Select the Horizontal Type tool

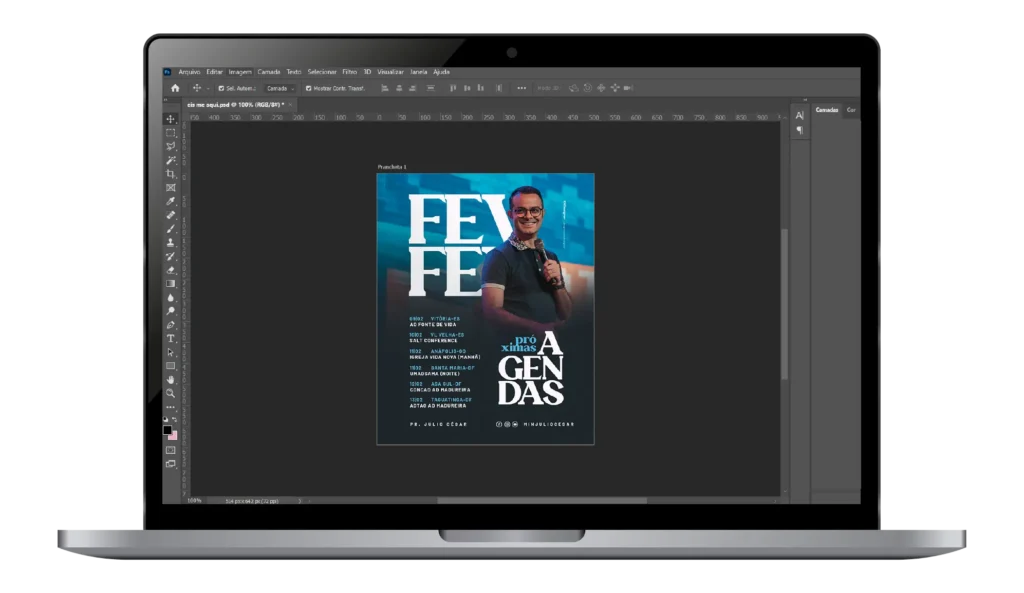(x=171, y=339)
